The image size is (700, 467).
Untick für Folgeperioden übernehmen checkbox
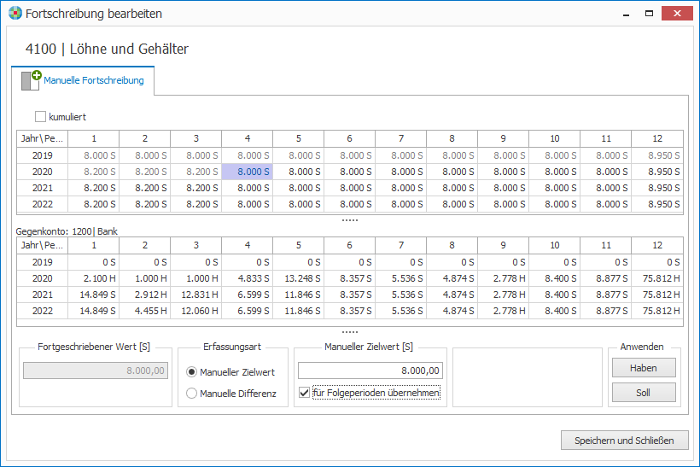point(304,393)
